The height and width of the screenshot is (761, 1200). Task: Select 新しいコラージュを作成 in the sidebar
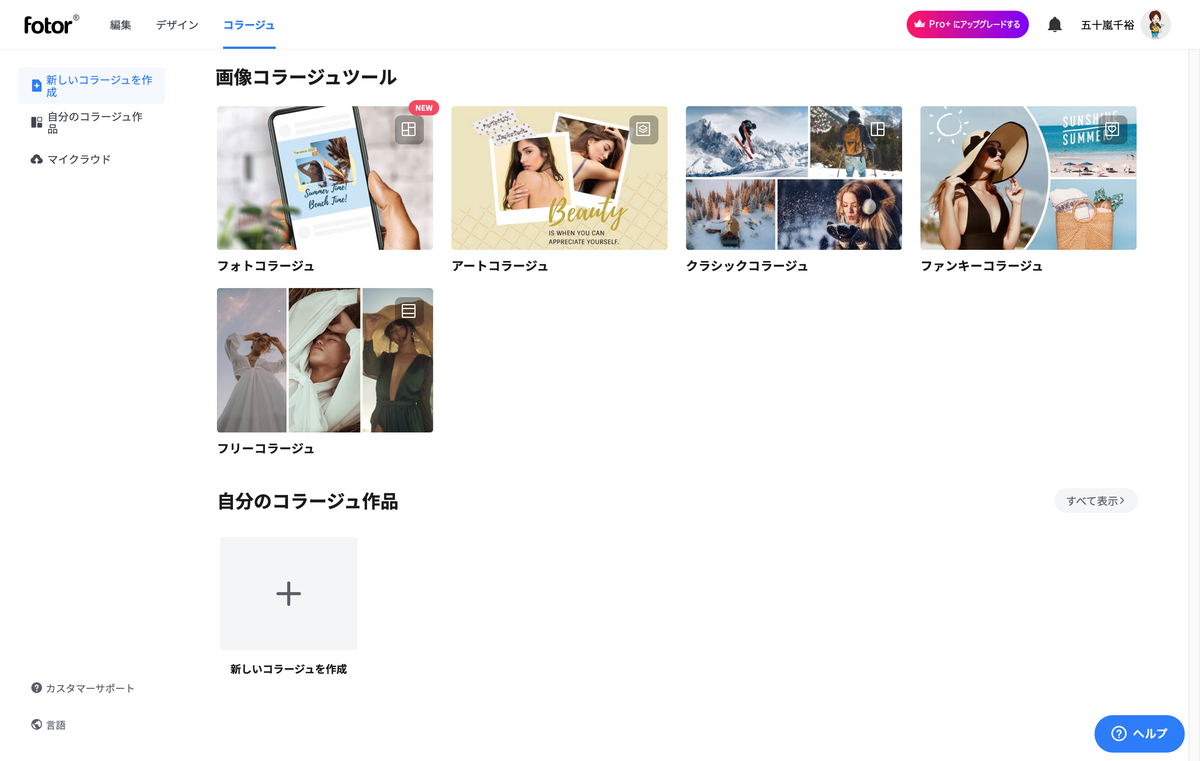91,86
